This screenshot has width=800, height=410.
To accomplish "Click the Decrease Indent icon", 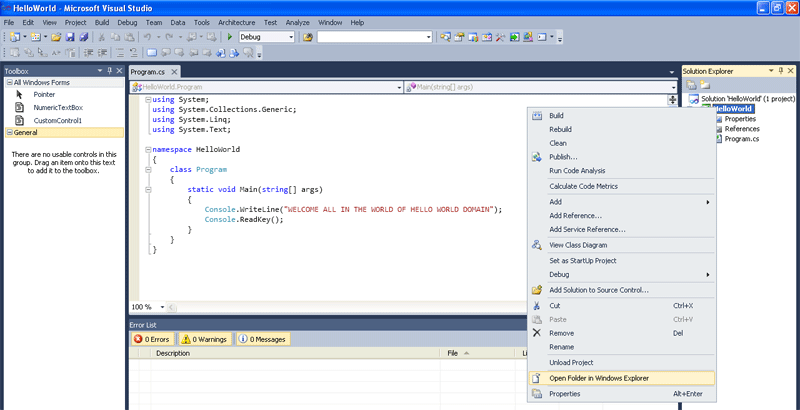I will pos(88,52).
